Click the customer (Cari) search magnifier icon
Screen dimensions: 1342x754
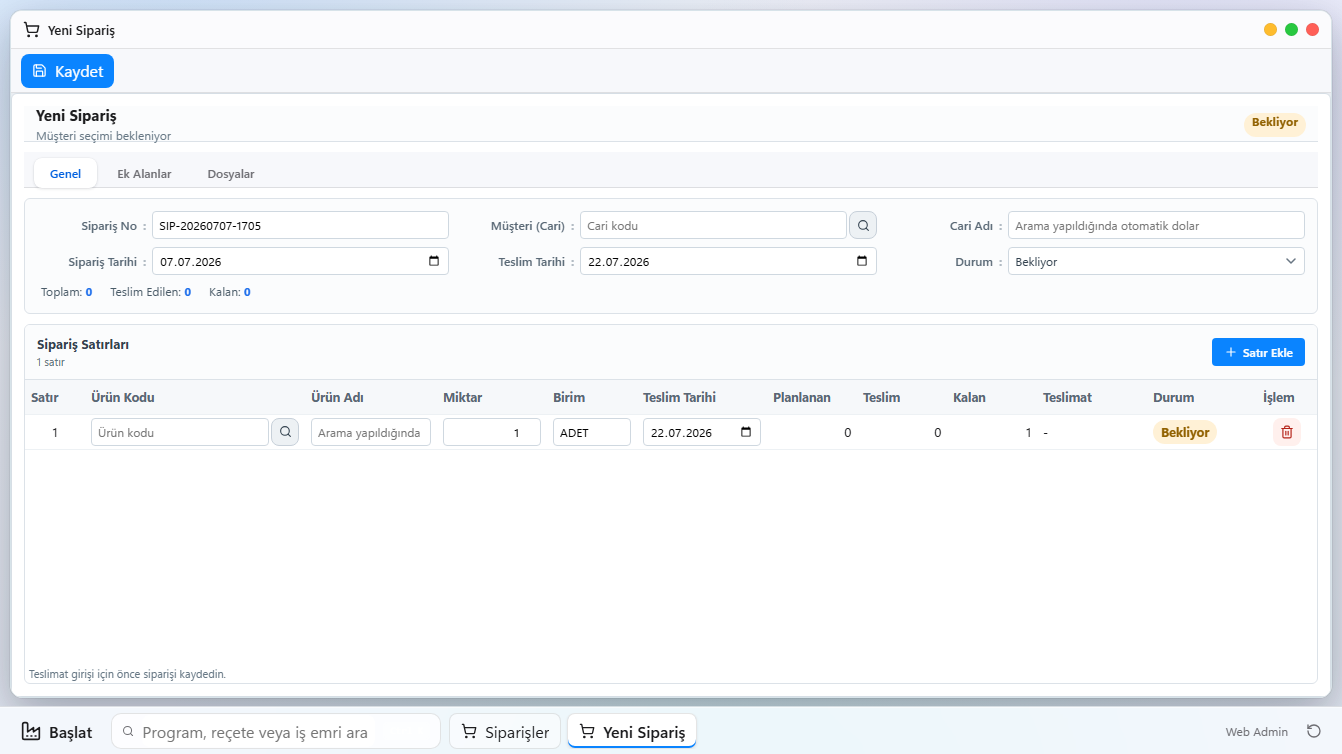(863, 225)
